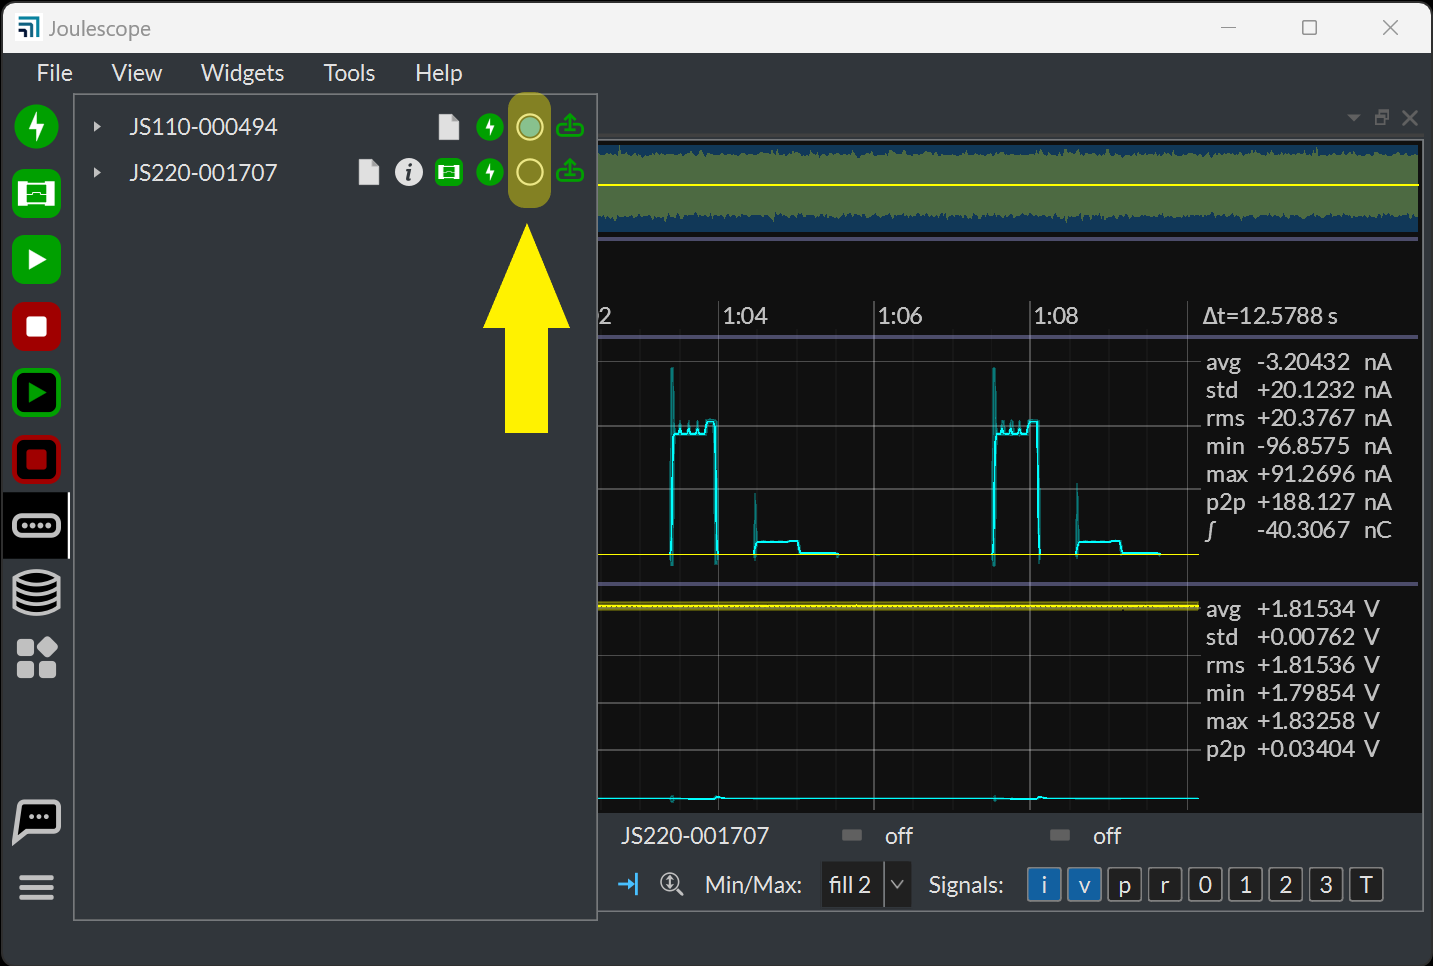
Task: Toggle the current signal i button
Action: click(1044, 885)
